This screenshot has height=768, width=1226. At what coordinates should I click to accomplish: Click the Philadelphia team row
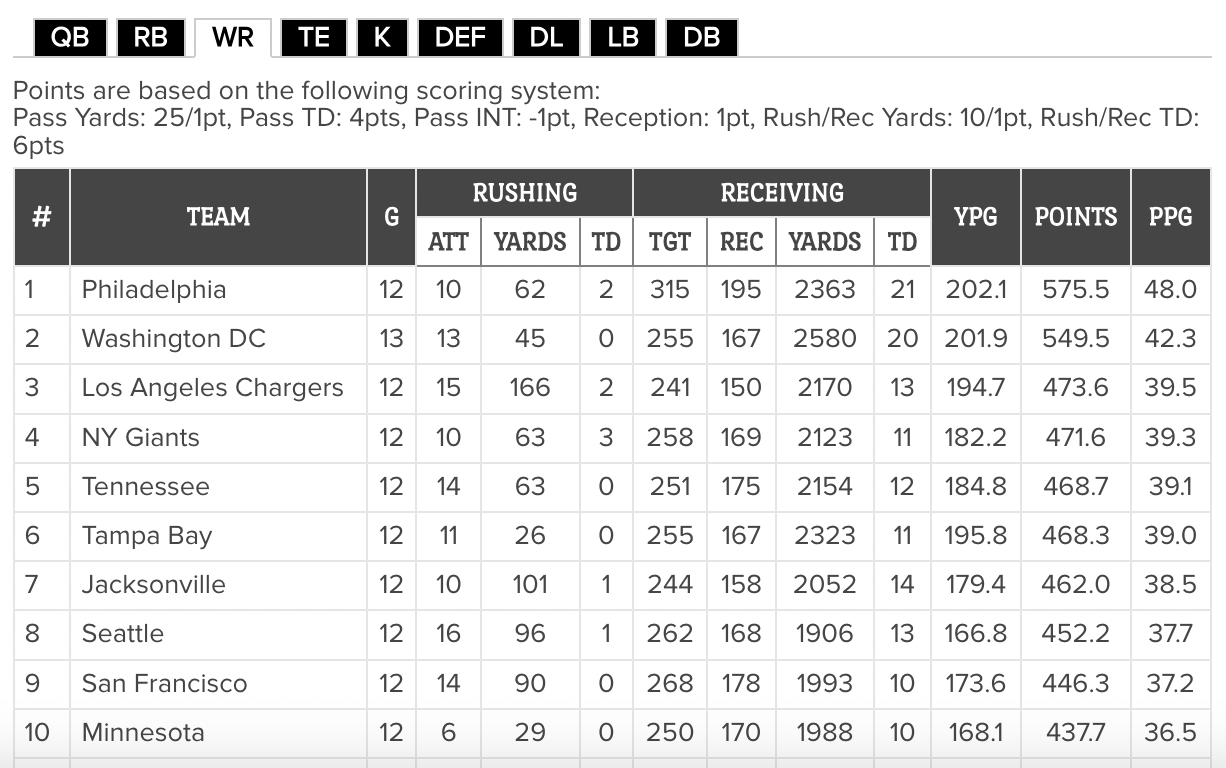tap(154, 290)
